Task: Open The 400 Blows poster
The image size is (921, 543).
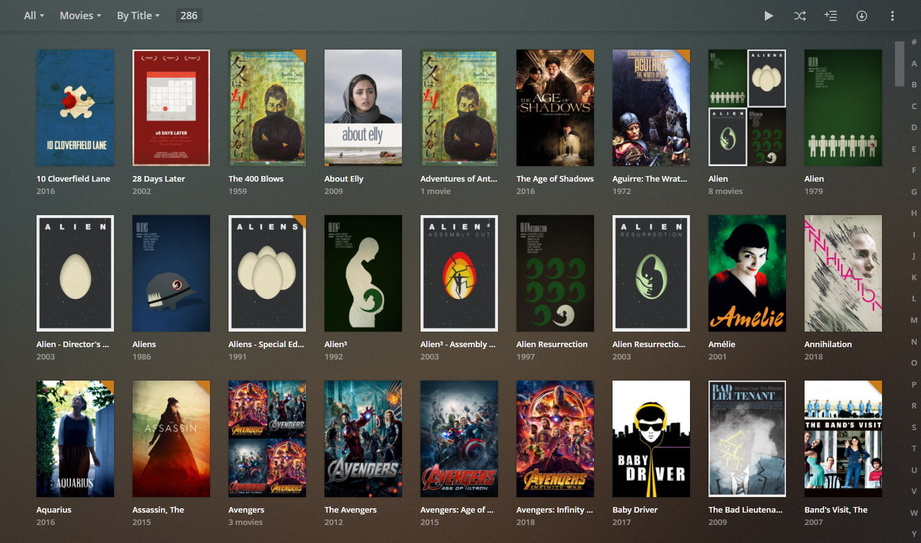Action: (267, 108)
